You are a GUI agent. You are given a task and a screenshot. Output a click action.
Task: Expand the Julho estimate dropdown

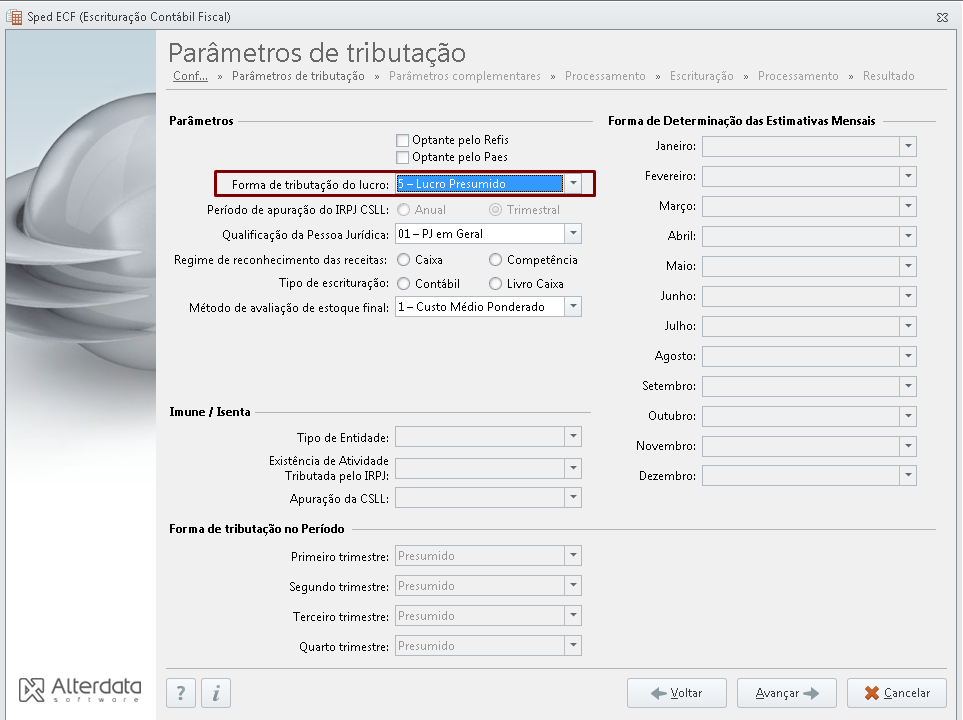pyautogui.click(x=908, y=326)
